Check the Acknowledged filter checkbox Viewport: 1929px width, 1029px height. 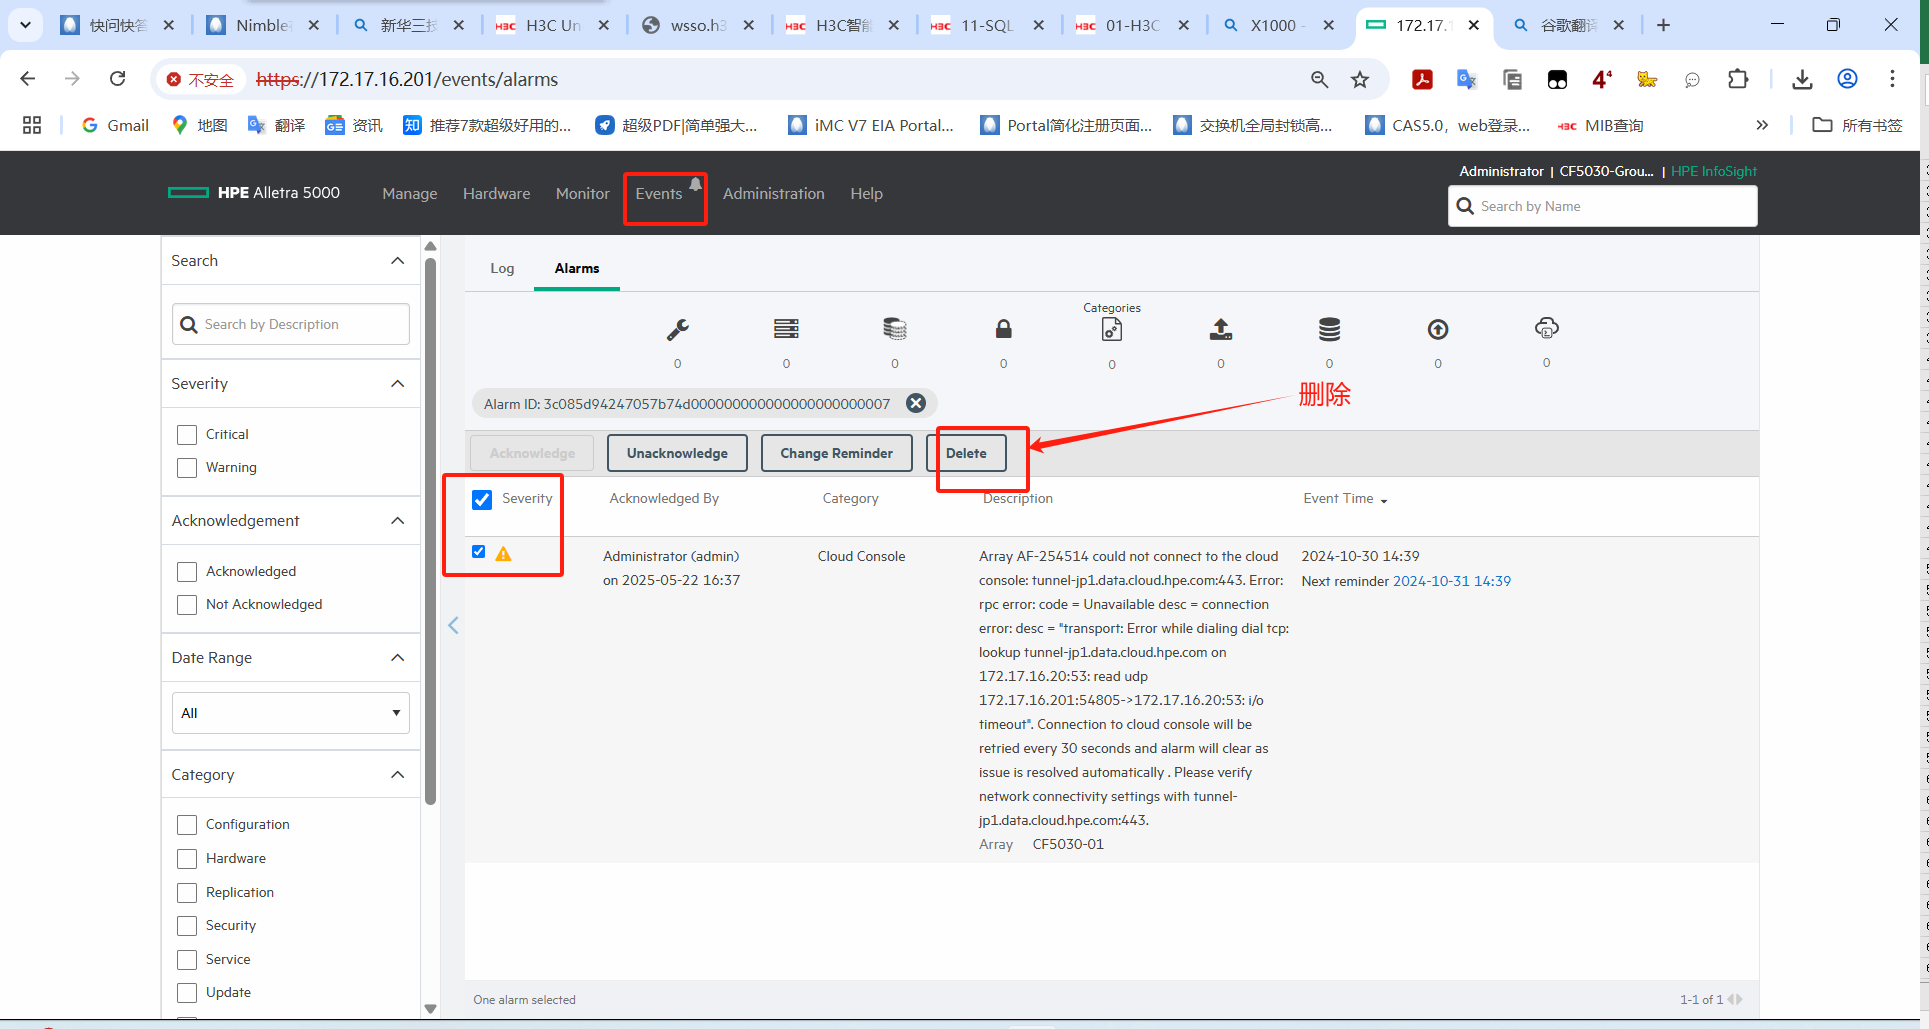tap(187, 572)
